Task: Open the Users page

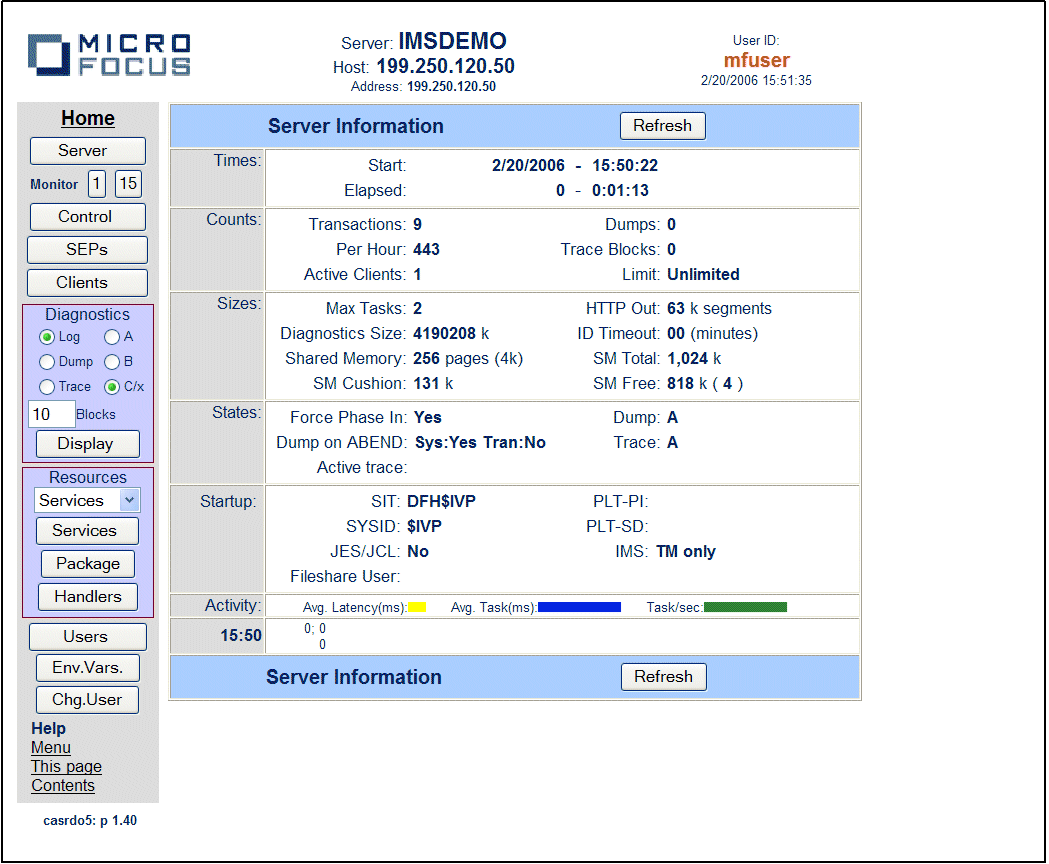Action: click(x=87, y=636)
